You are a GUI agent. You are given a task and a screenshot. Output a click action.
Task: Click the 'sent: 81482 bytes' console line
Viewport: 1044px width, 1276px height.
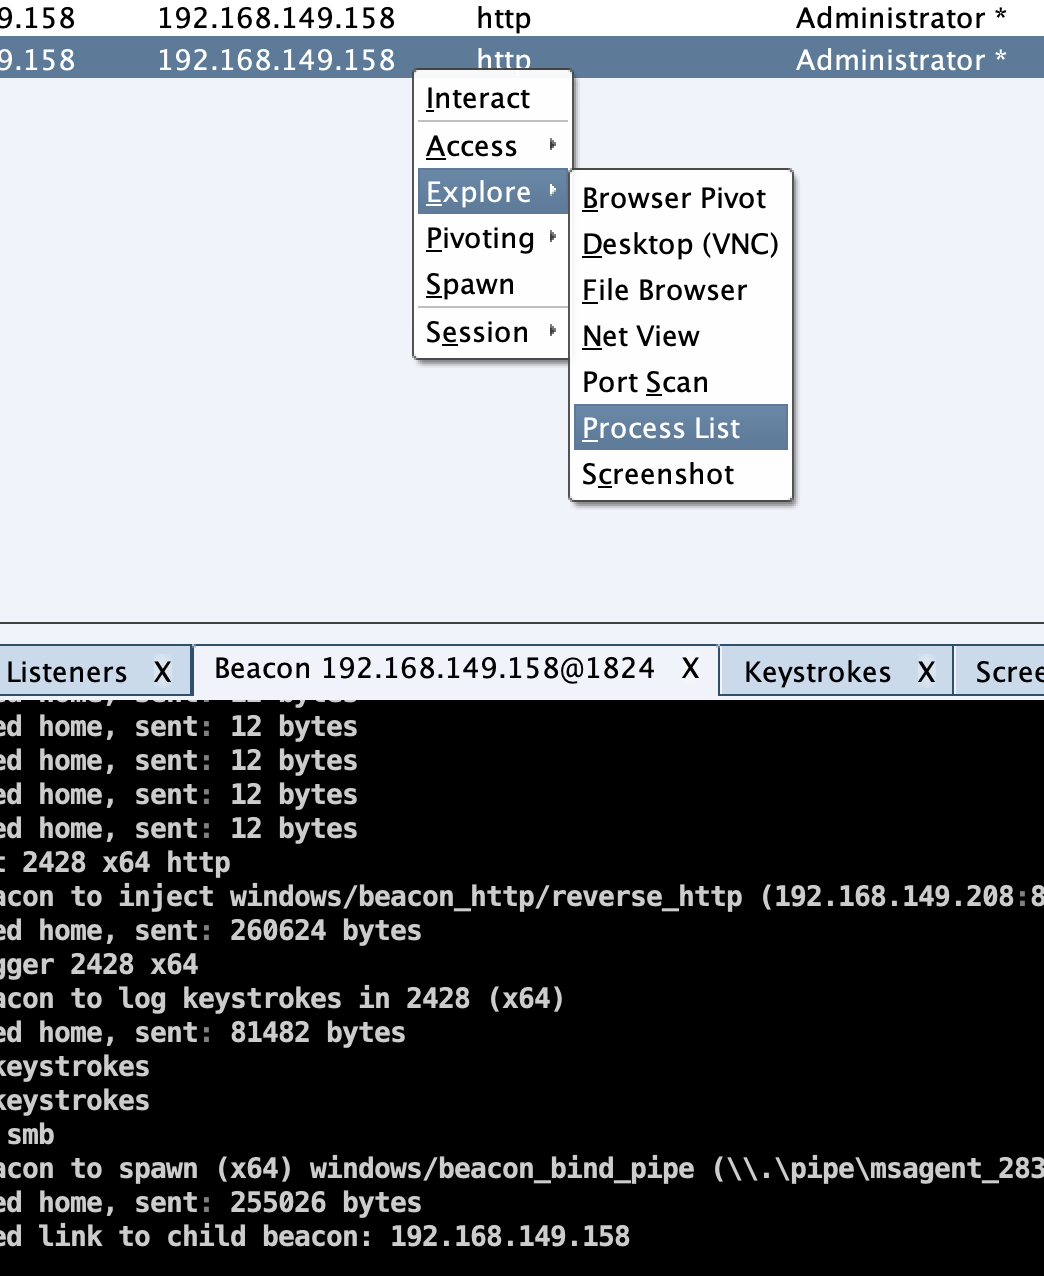point(203,1032)
